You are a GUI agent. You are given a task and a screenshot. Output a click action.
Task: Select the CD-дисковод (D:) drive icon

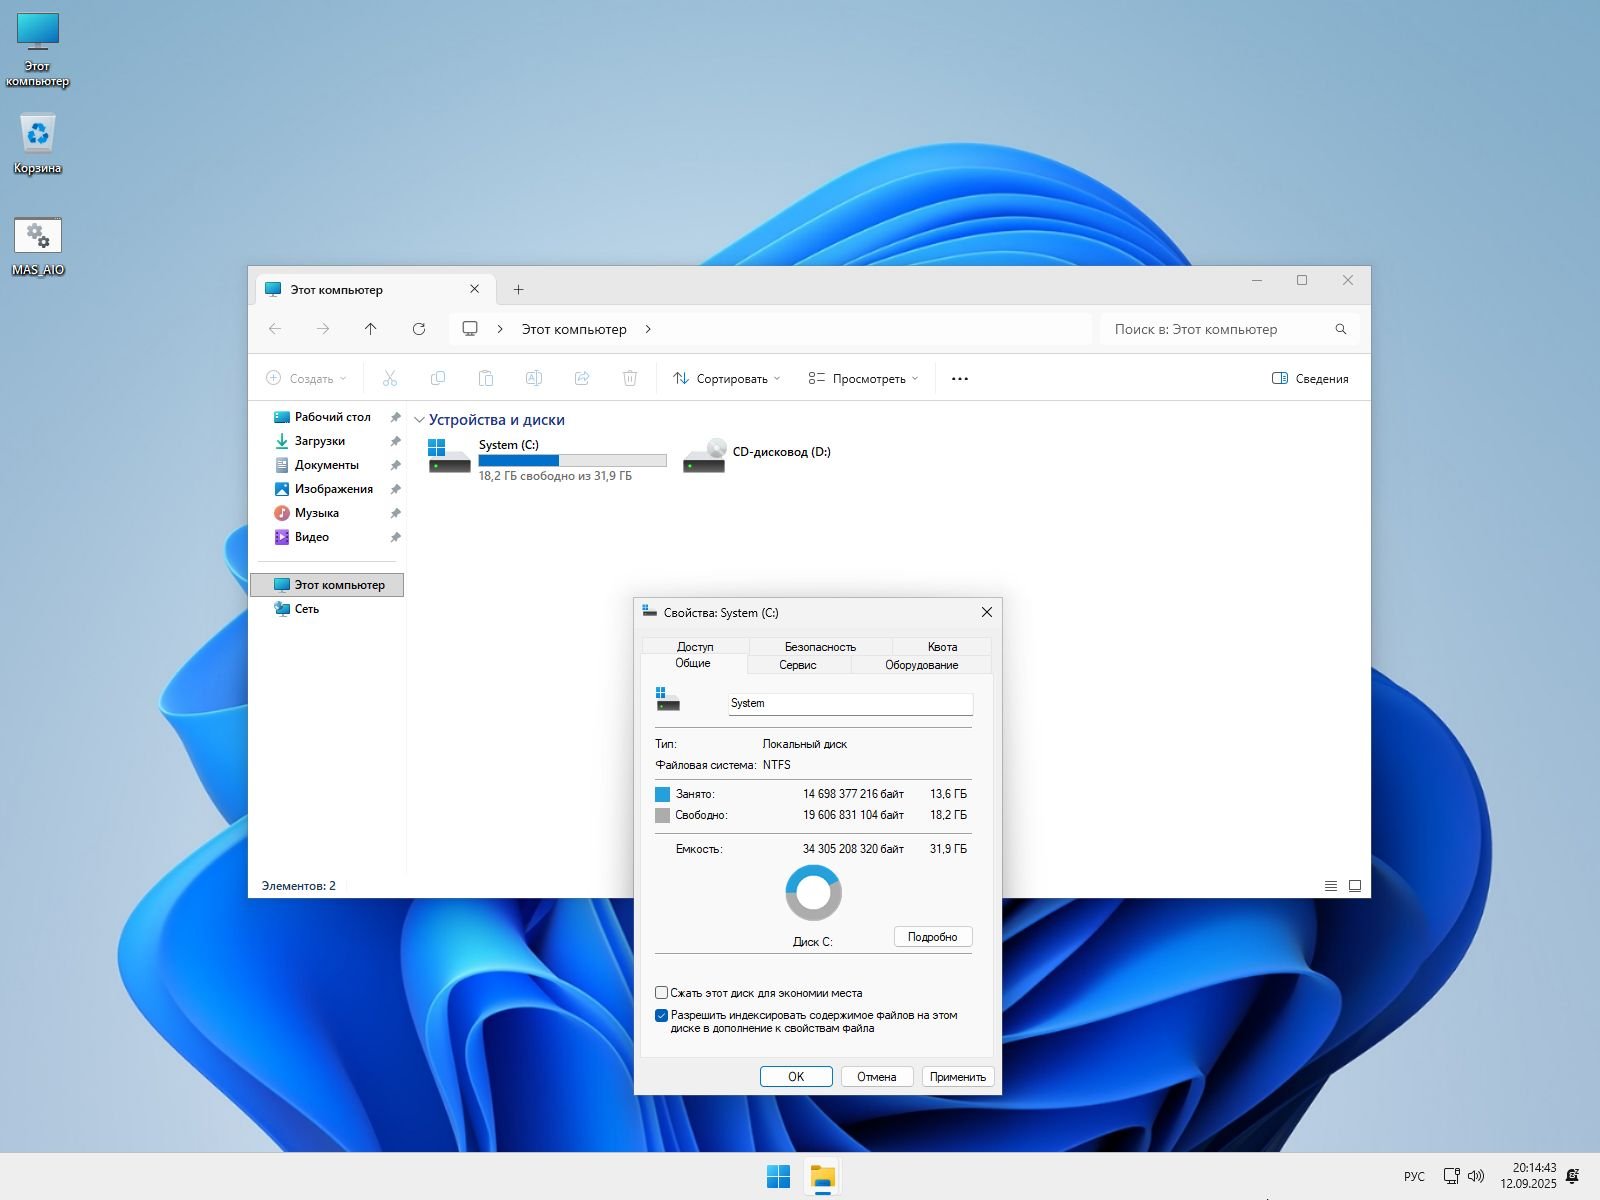click(x=704, y=455)
